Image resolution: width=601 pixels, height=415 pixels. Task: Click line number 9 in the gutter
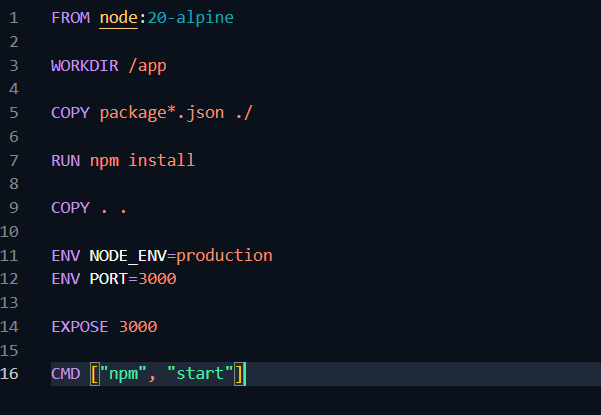point(14,208)
